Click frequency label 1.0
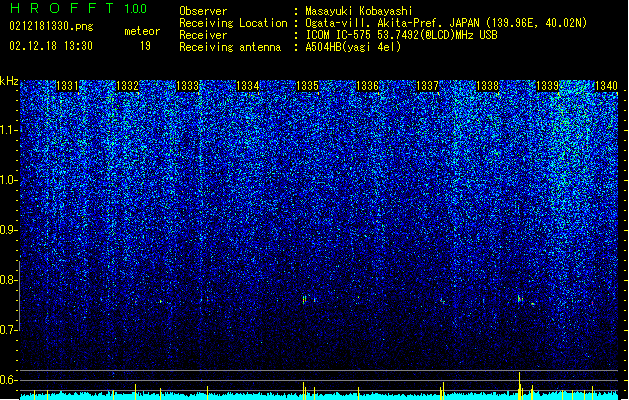 [8, 180]
